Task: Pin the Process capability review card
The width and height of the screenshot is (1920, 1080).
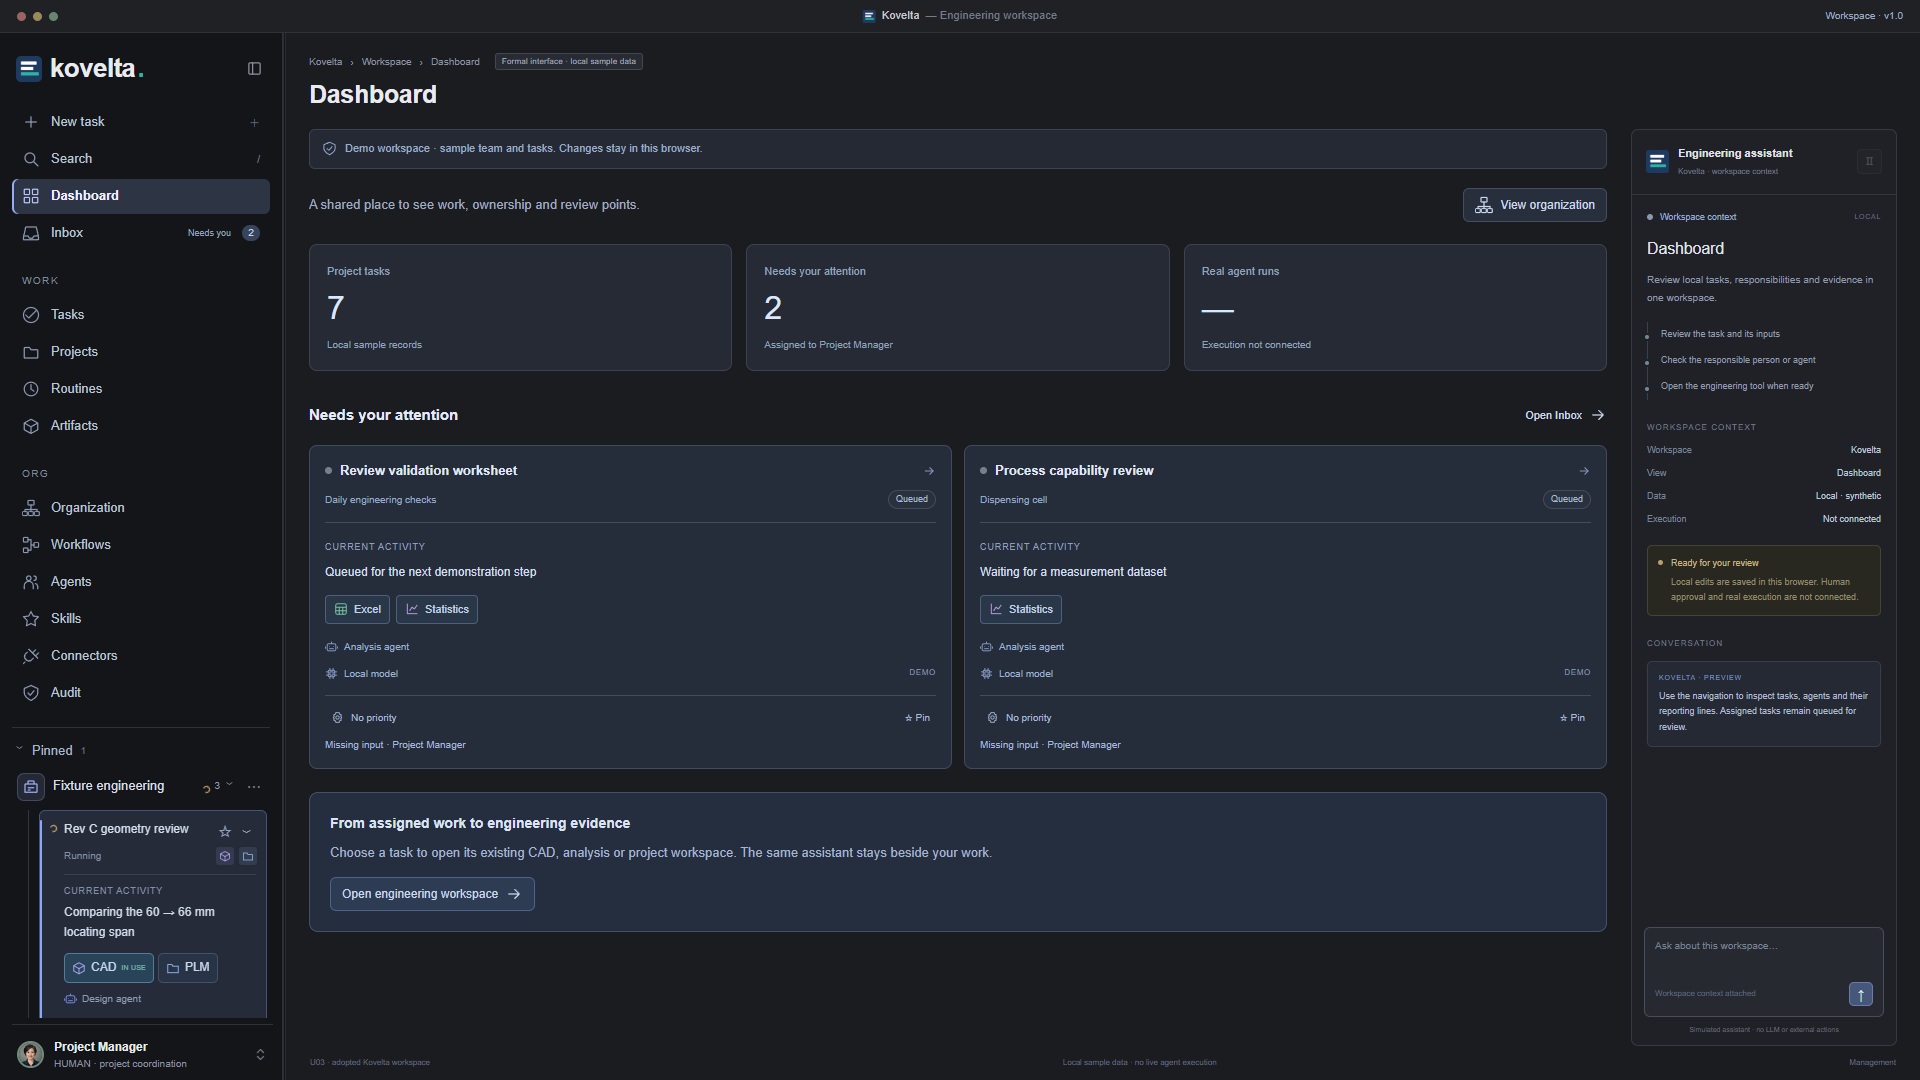Action: pos(1572,718)
